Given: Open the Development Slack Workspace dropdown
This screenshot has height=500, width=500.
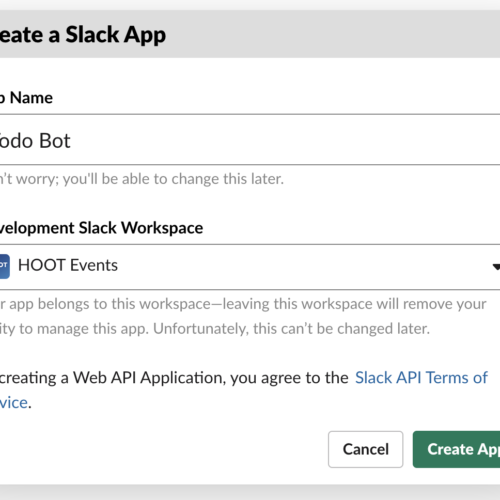Looking at the screenshot, I should pos(250,267).
